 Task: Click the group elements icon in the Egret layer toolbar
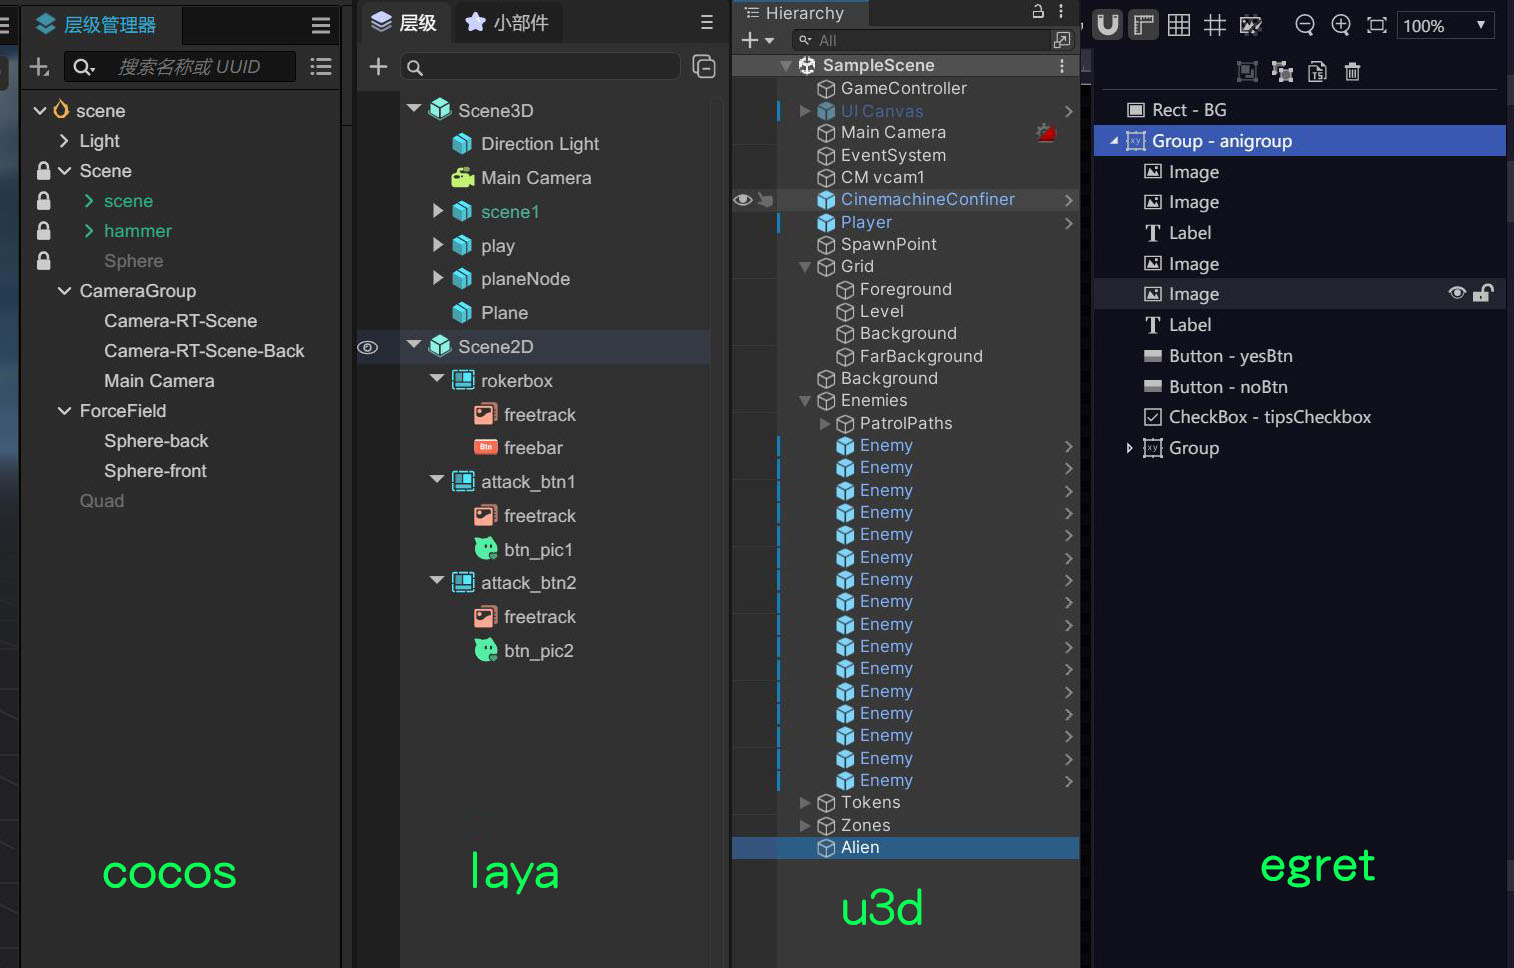coord(1247,71)
